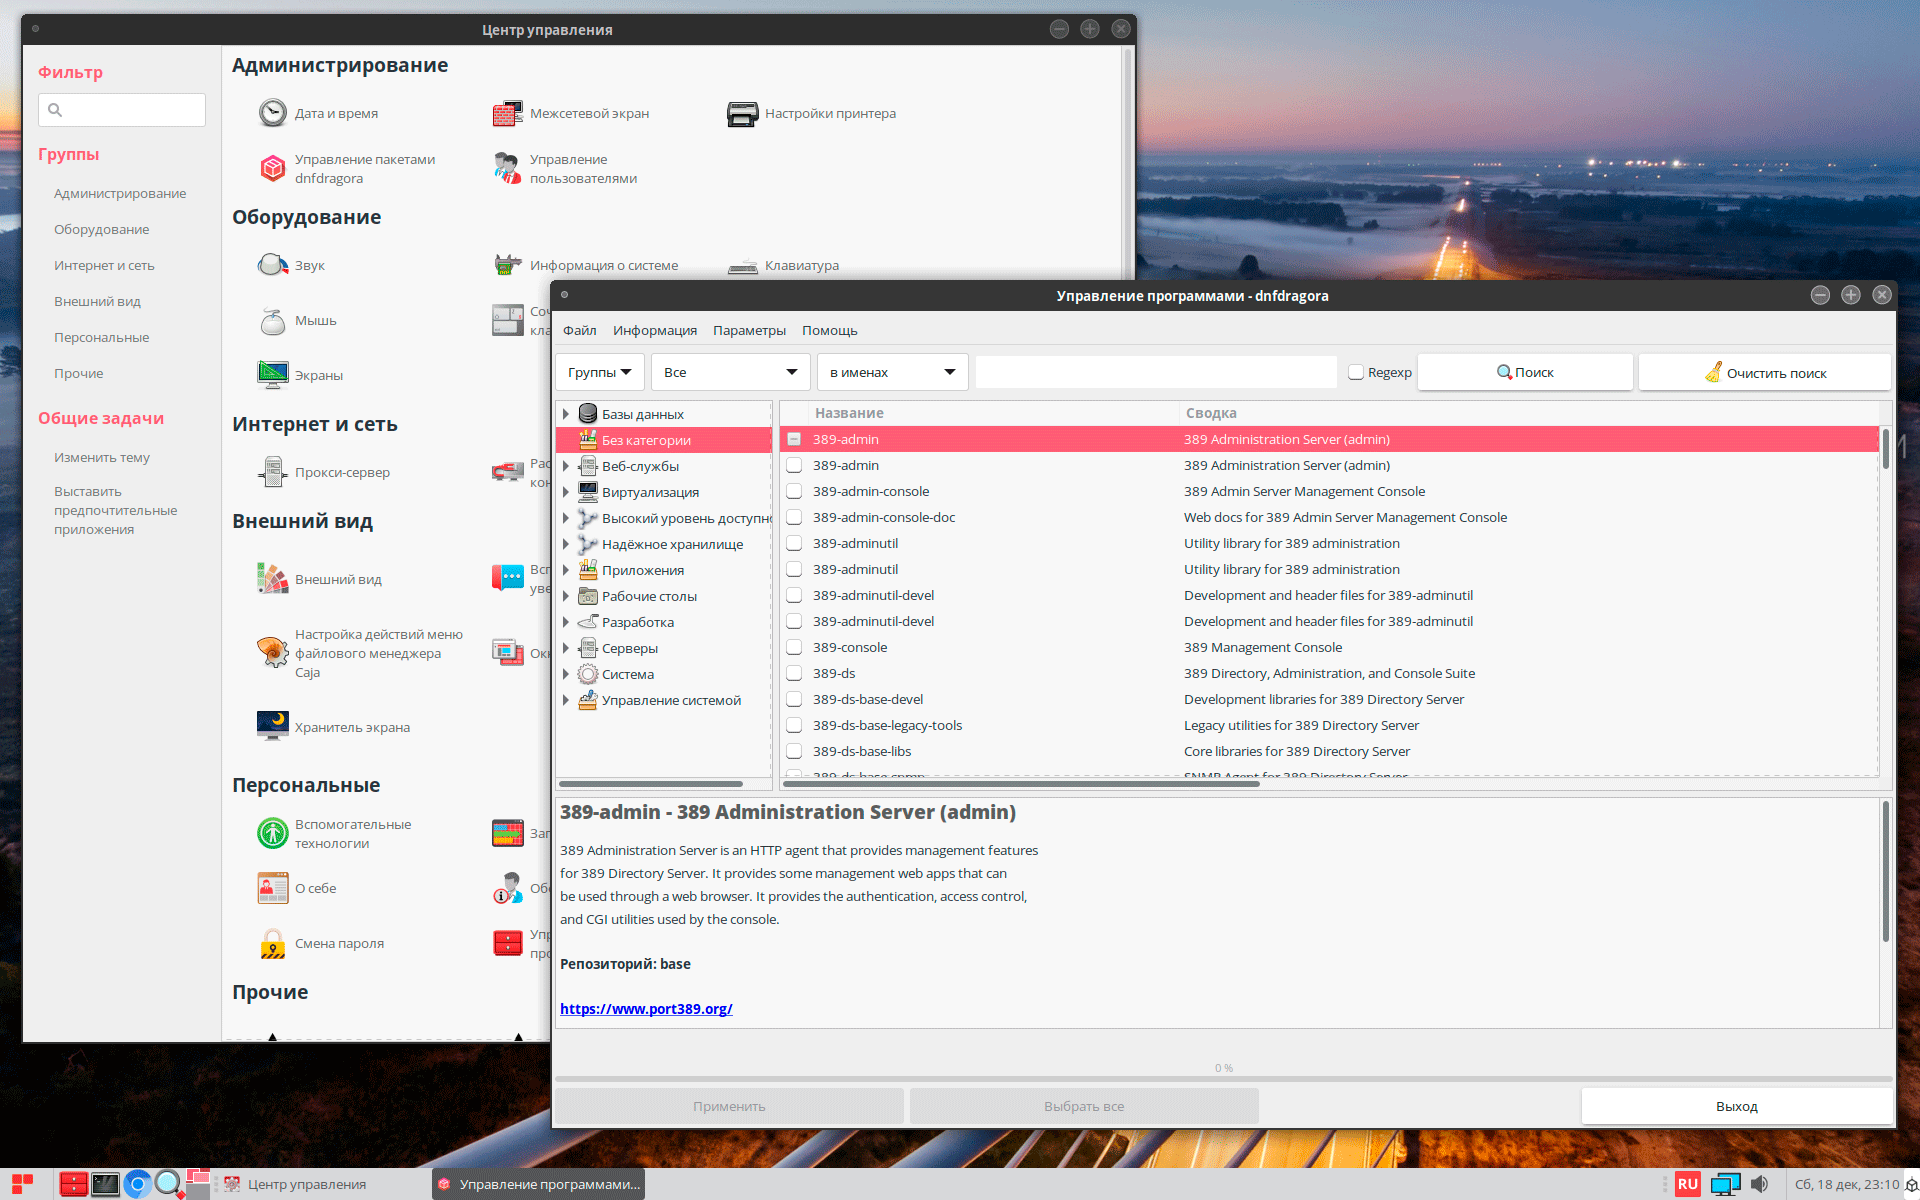The image size is (1920, 1200).
Task: Open the Assistive technologies (Вспомогательные технологии) icon
Action: pyautogui.click(x=272, y=833)
